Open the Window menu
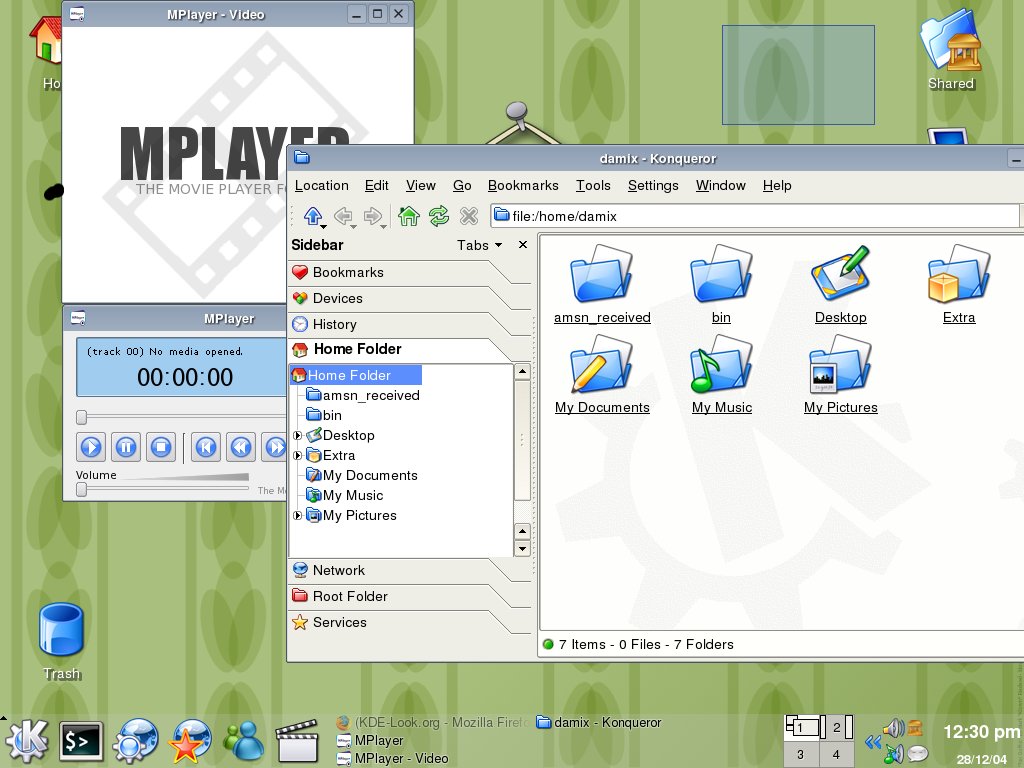This screenshot has width=1024, height=768. click(x=720, y=185)
